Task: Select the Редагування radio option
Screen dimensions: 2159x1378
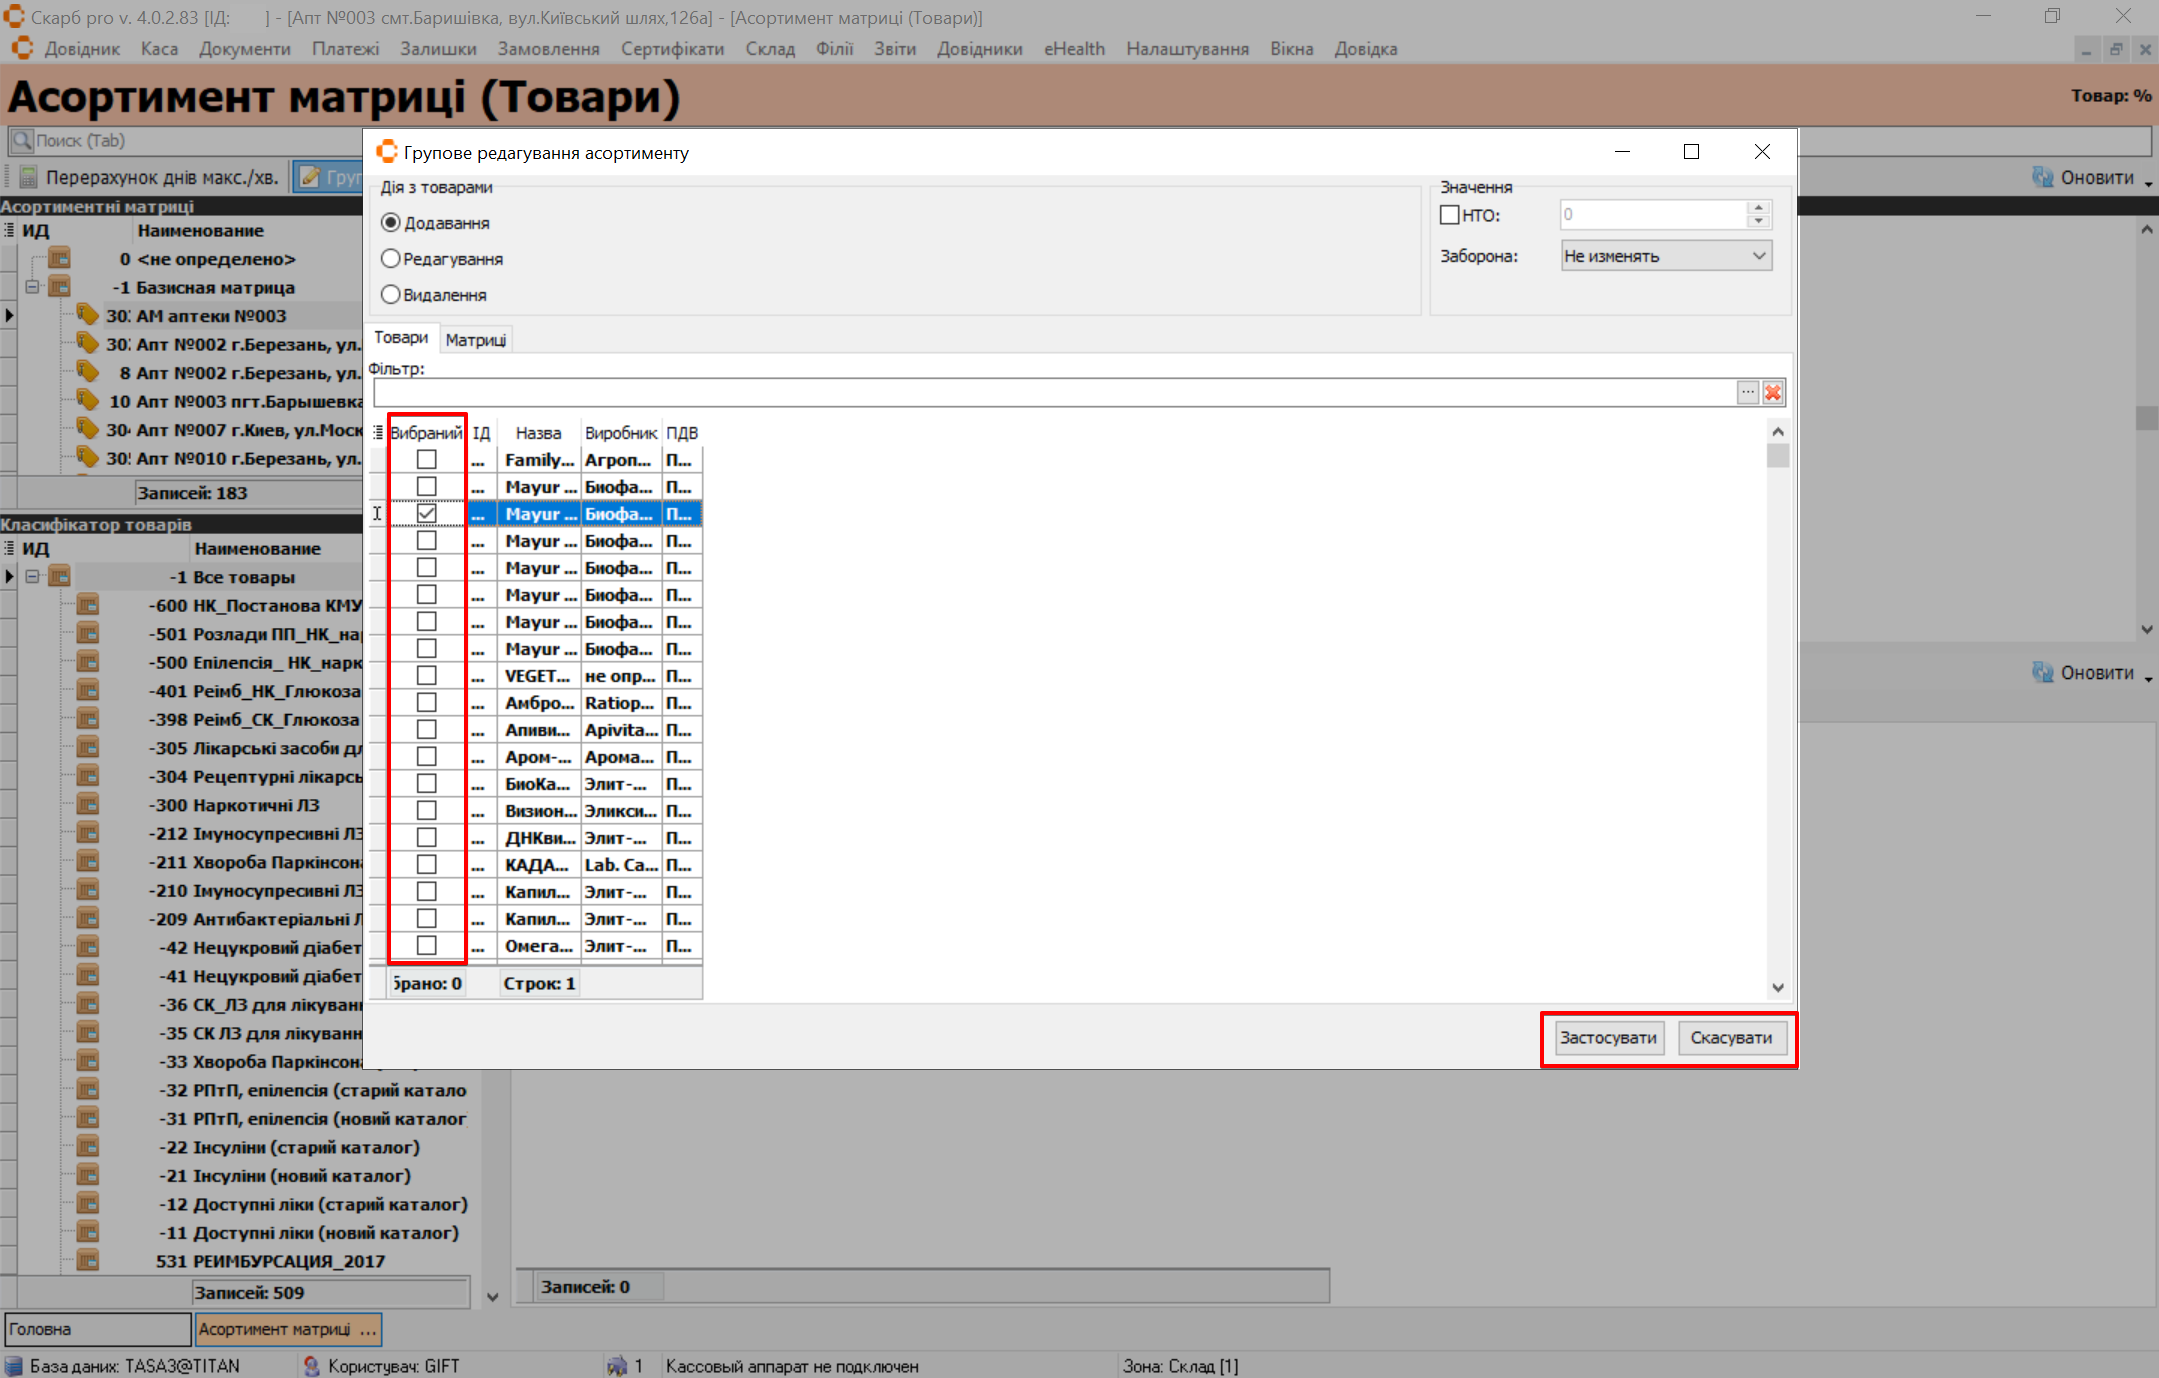Action: pos(391,259)
